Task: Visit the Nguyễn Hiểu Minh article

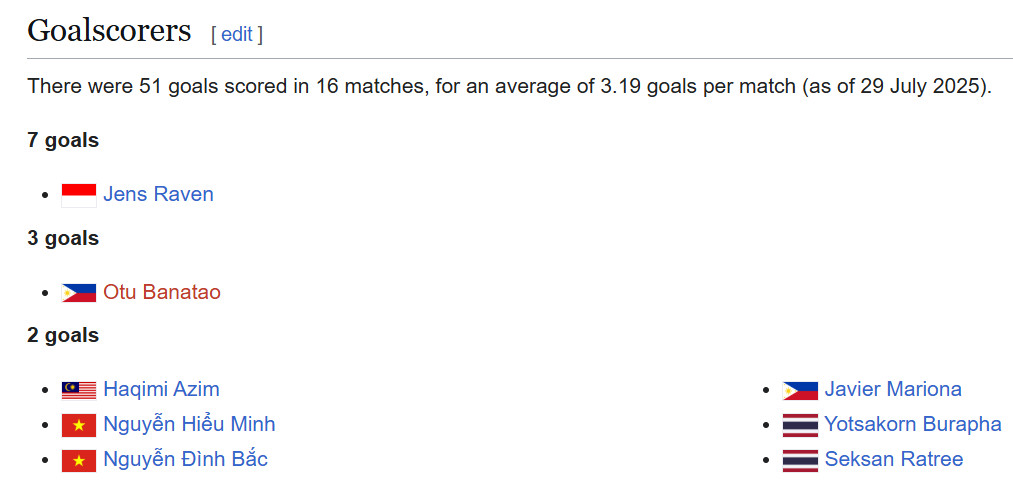Action: click(189, 424)
